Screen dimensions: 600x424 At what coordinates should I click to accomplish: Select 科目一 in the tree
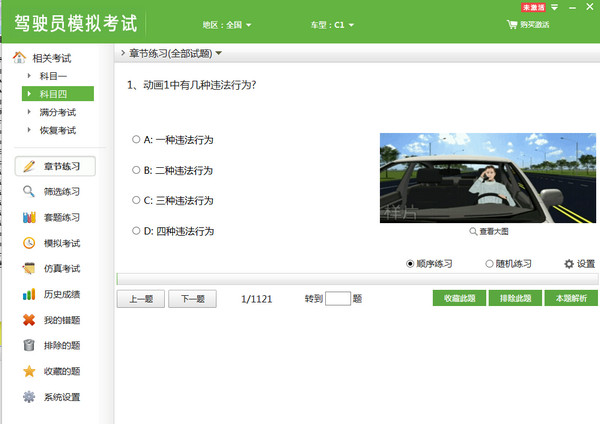click(x=53, y=76)
